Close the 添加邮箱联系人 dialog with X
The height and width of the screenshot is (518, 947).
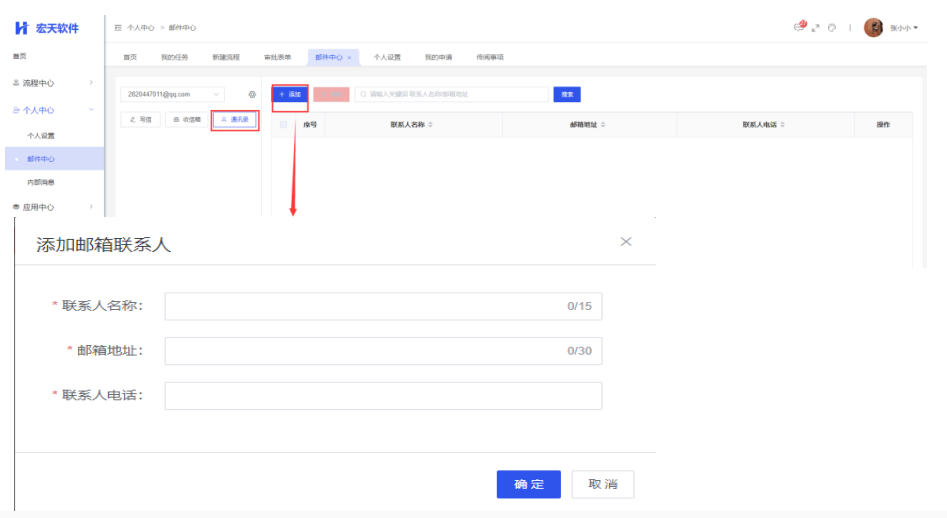[626, 242]
